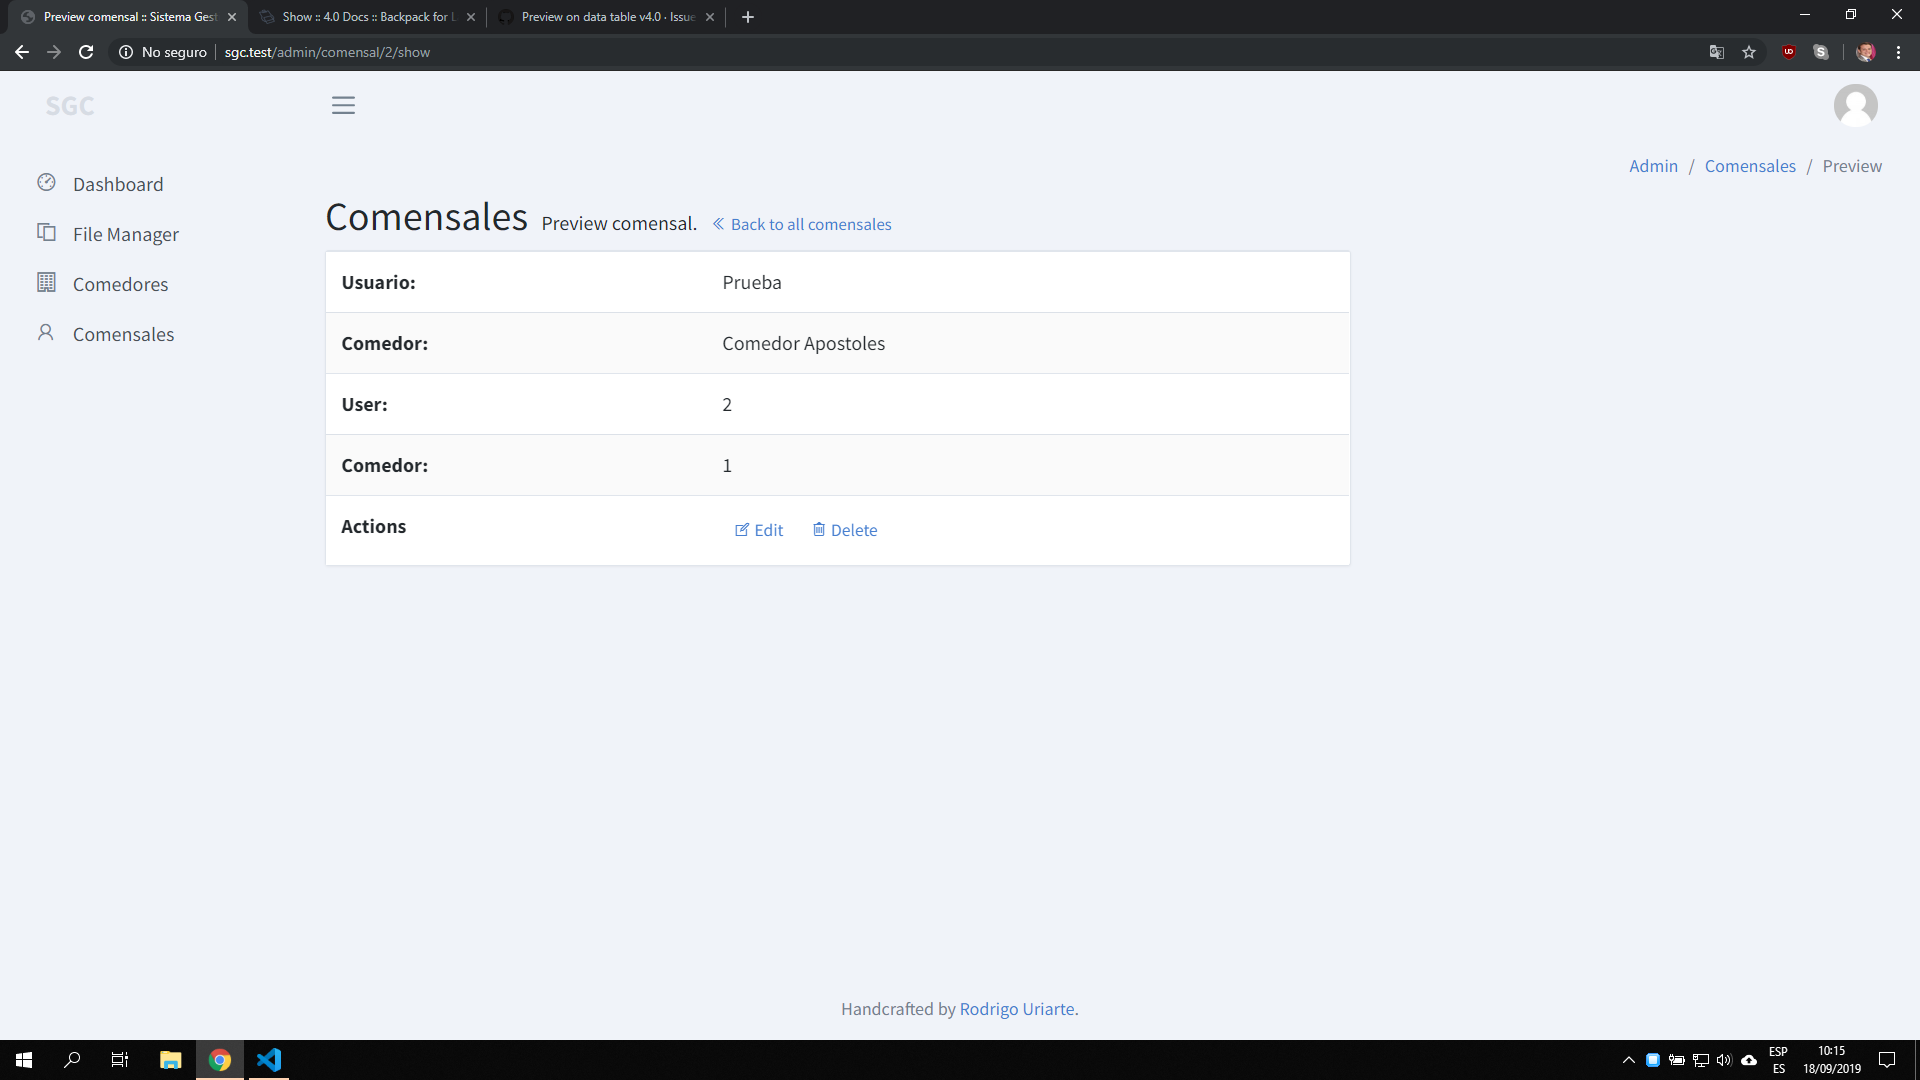
Task: Open the Comensales breadcrumb link
Action: click(x=1750, y=166)
